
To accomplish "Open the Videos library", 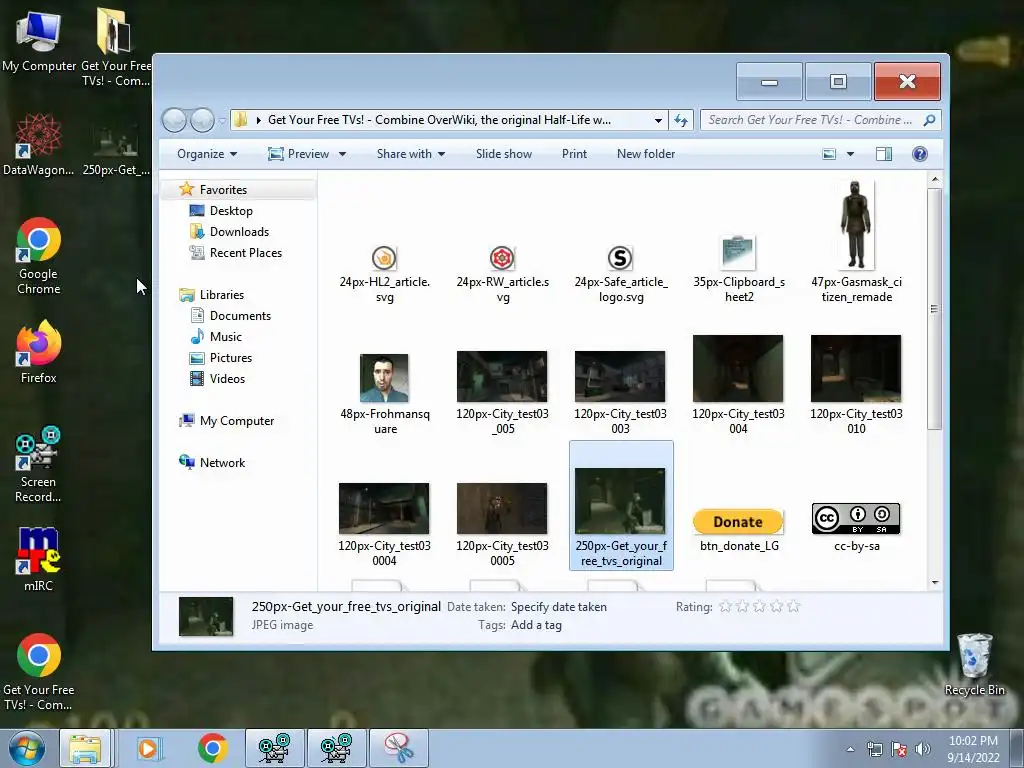I will 227,378.
